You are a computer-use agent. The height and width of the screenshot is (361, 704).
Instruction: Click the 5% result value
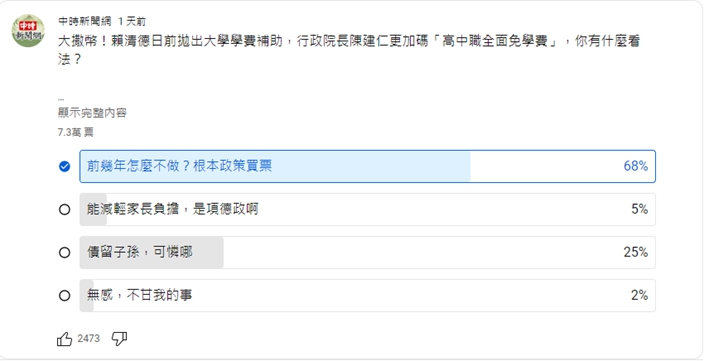(x=639, y=209)
